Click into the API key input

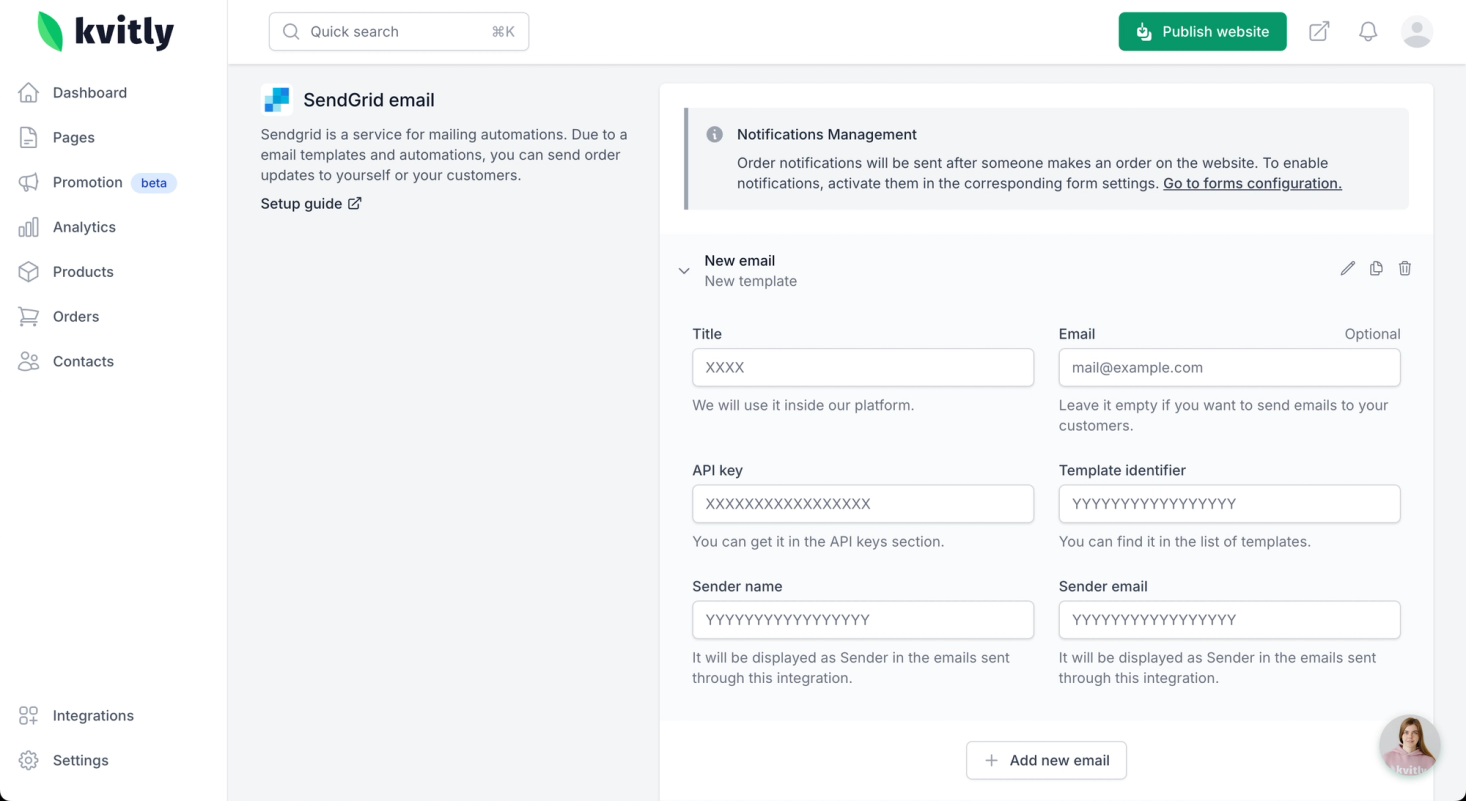pyautogui.click(x=863, y=504)
